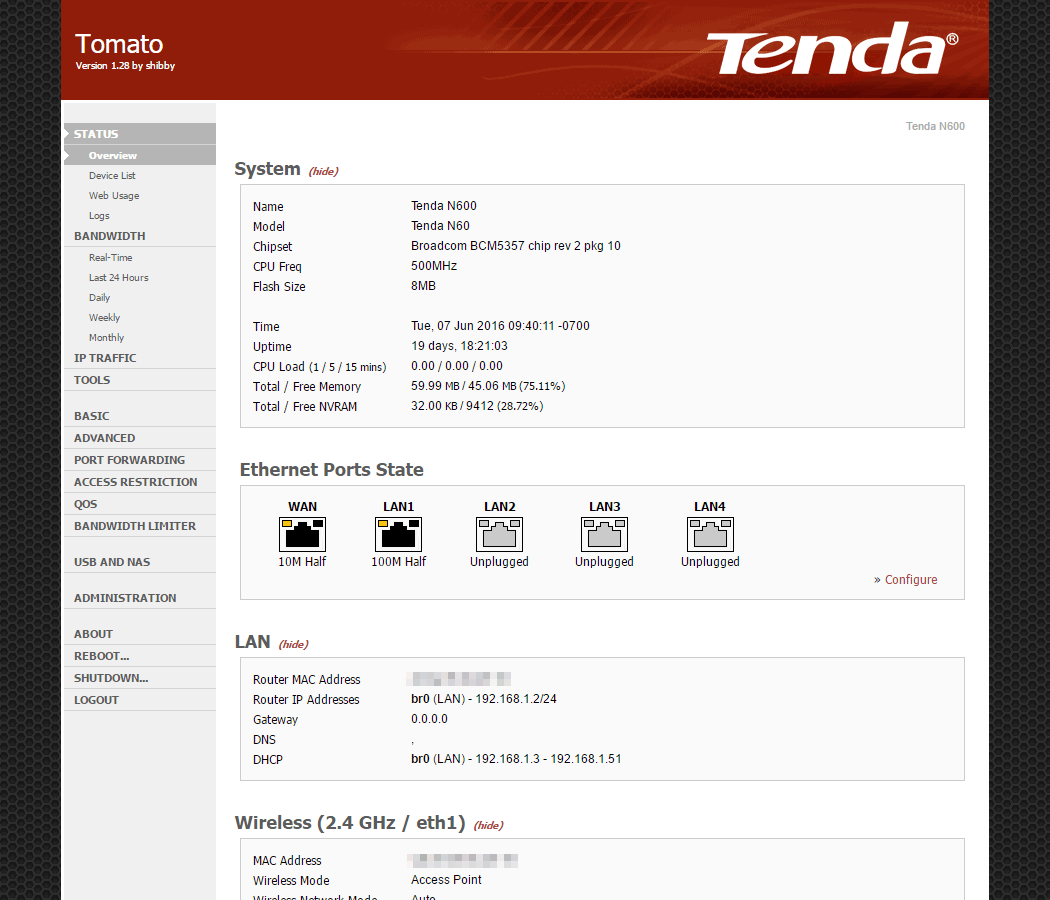
Task: Click the LAN1 ethernet port icon
Action: 398,534
